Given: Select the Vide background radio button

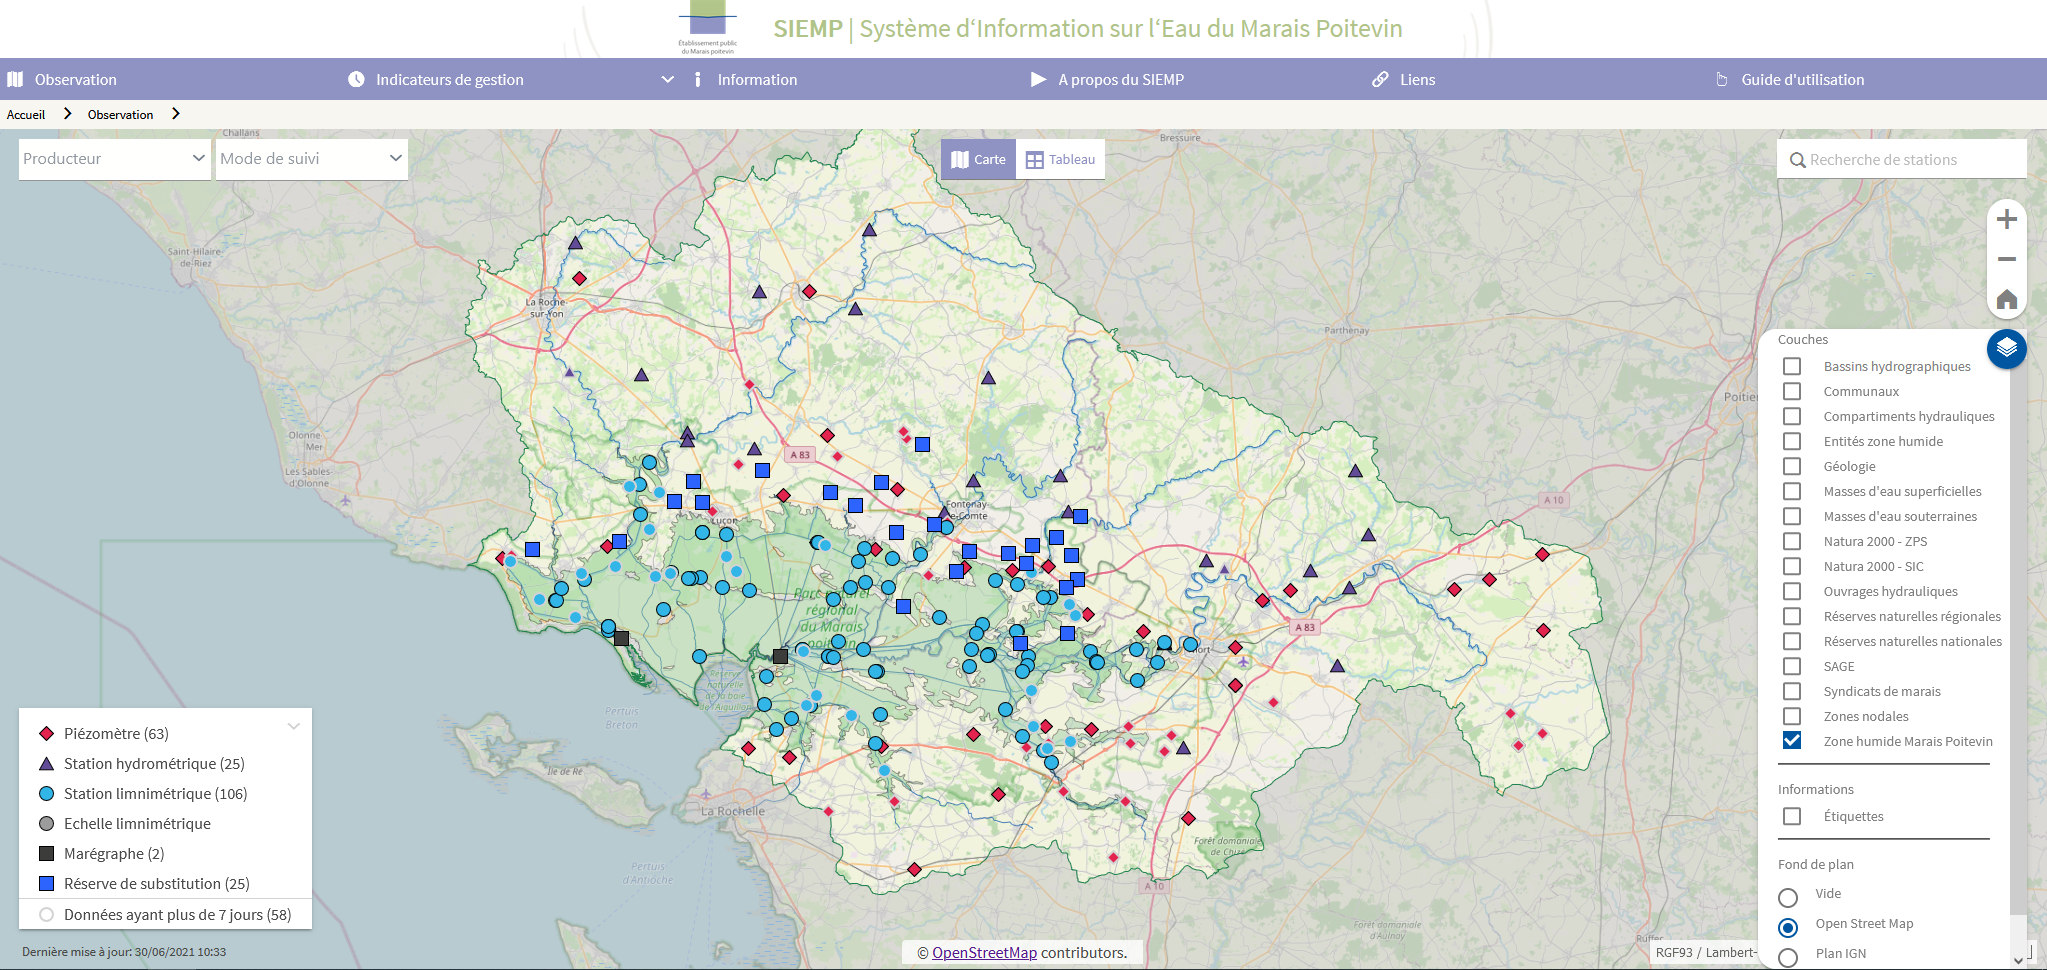Looking at the screenshot, I should 1788,897.
